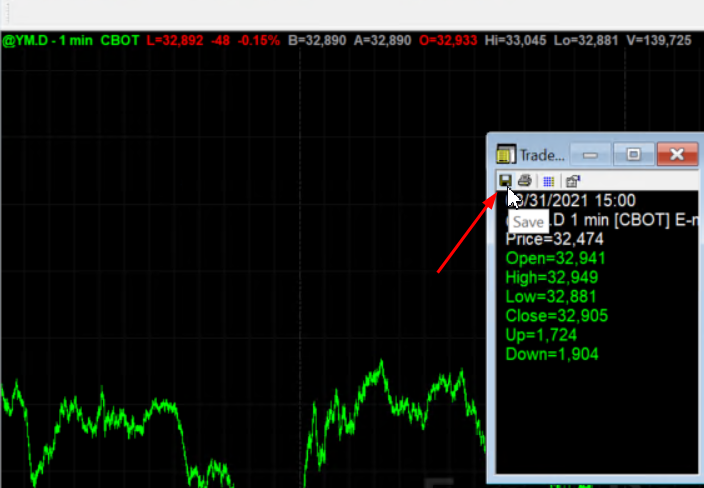Select the Close=32,905 row in the data window
704x488 pixels.
click(557, 316)
